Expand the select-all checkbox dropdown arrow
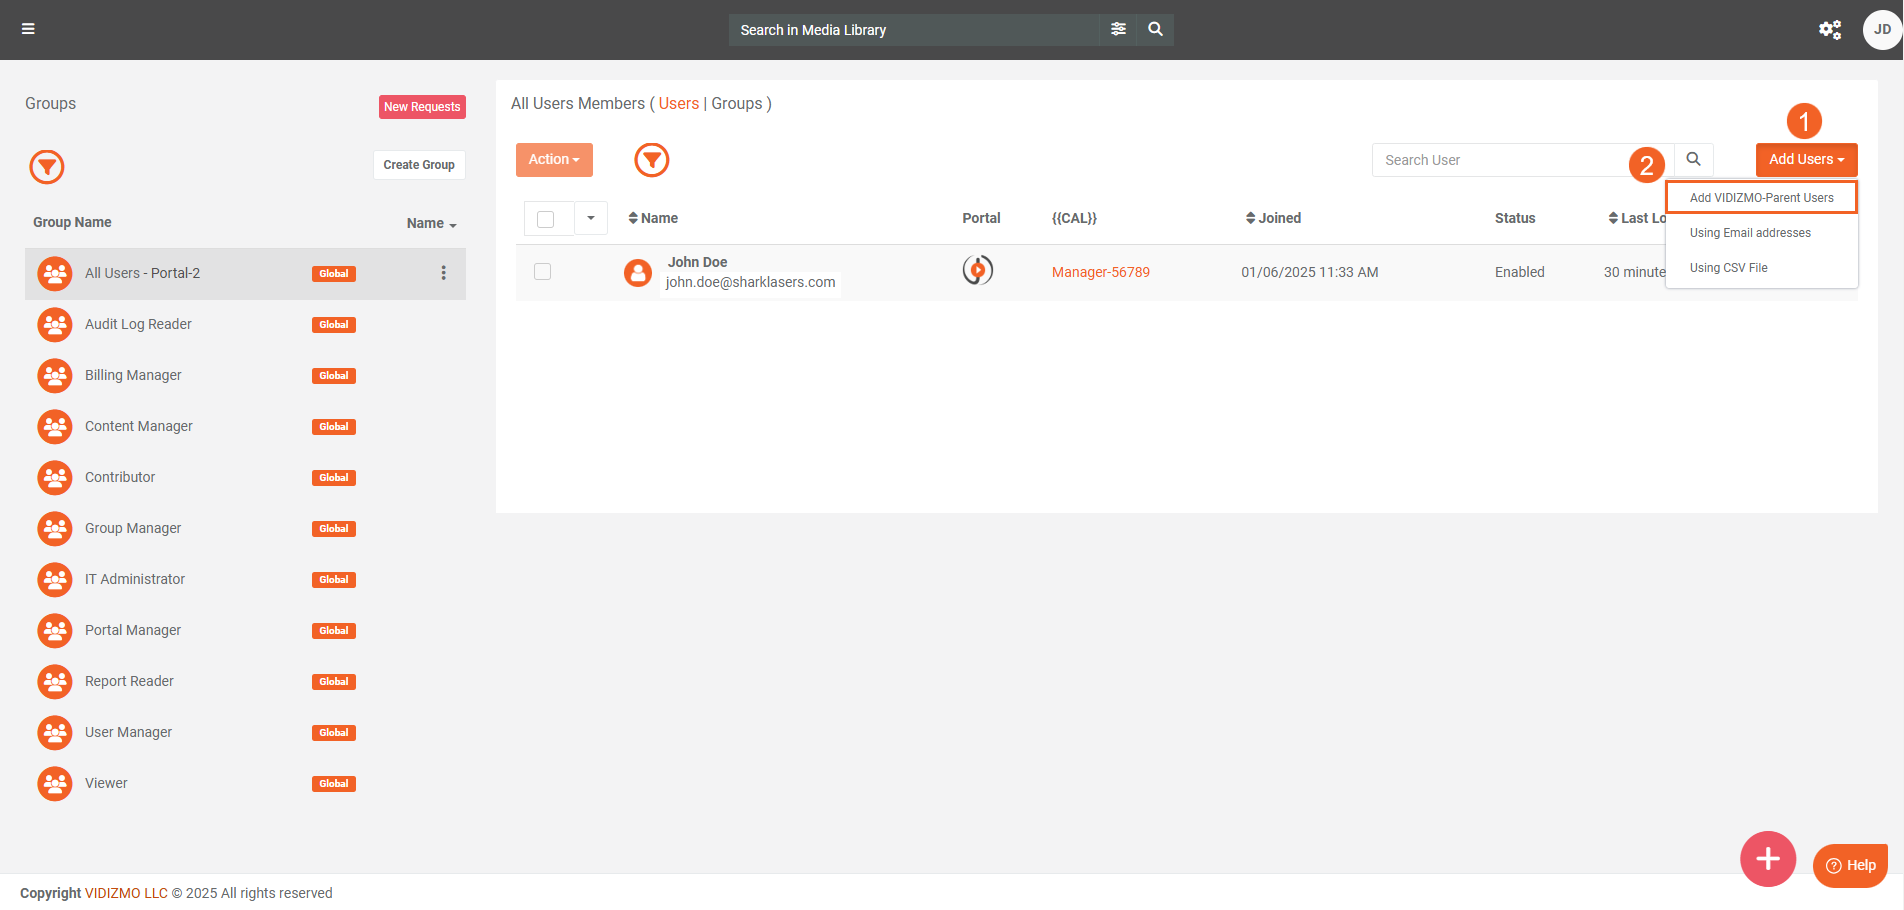Screen dimensions: 1904x910 point(591,218)
